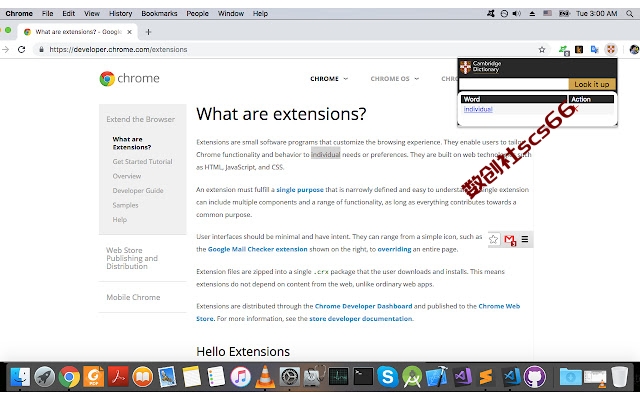640x400 pixels.
Task: Open the History menu
Action: [x=120, y=13]
